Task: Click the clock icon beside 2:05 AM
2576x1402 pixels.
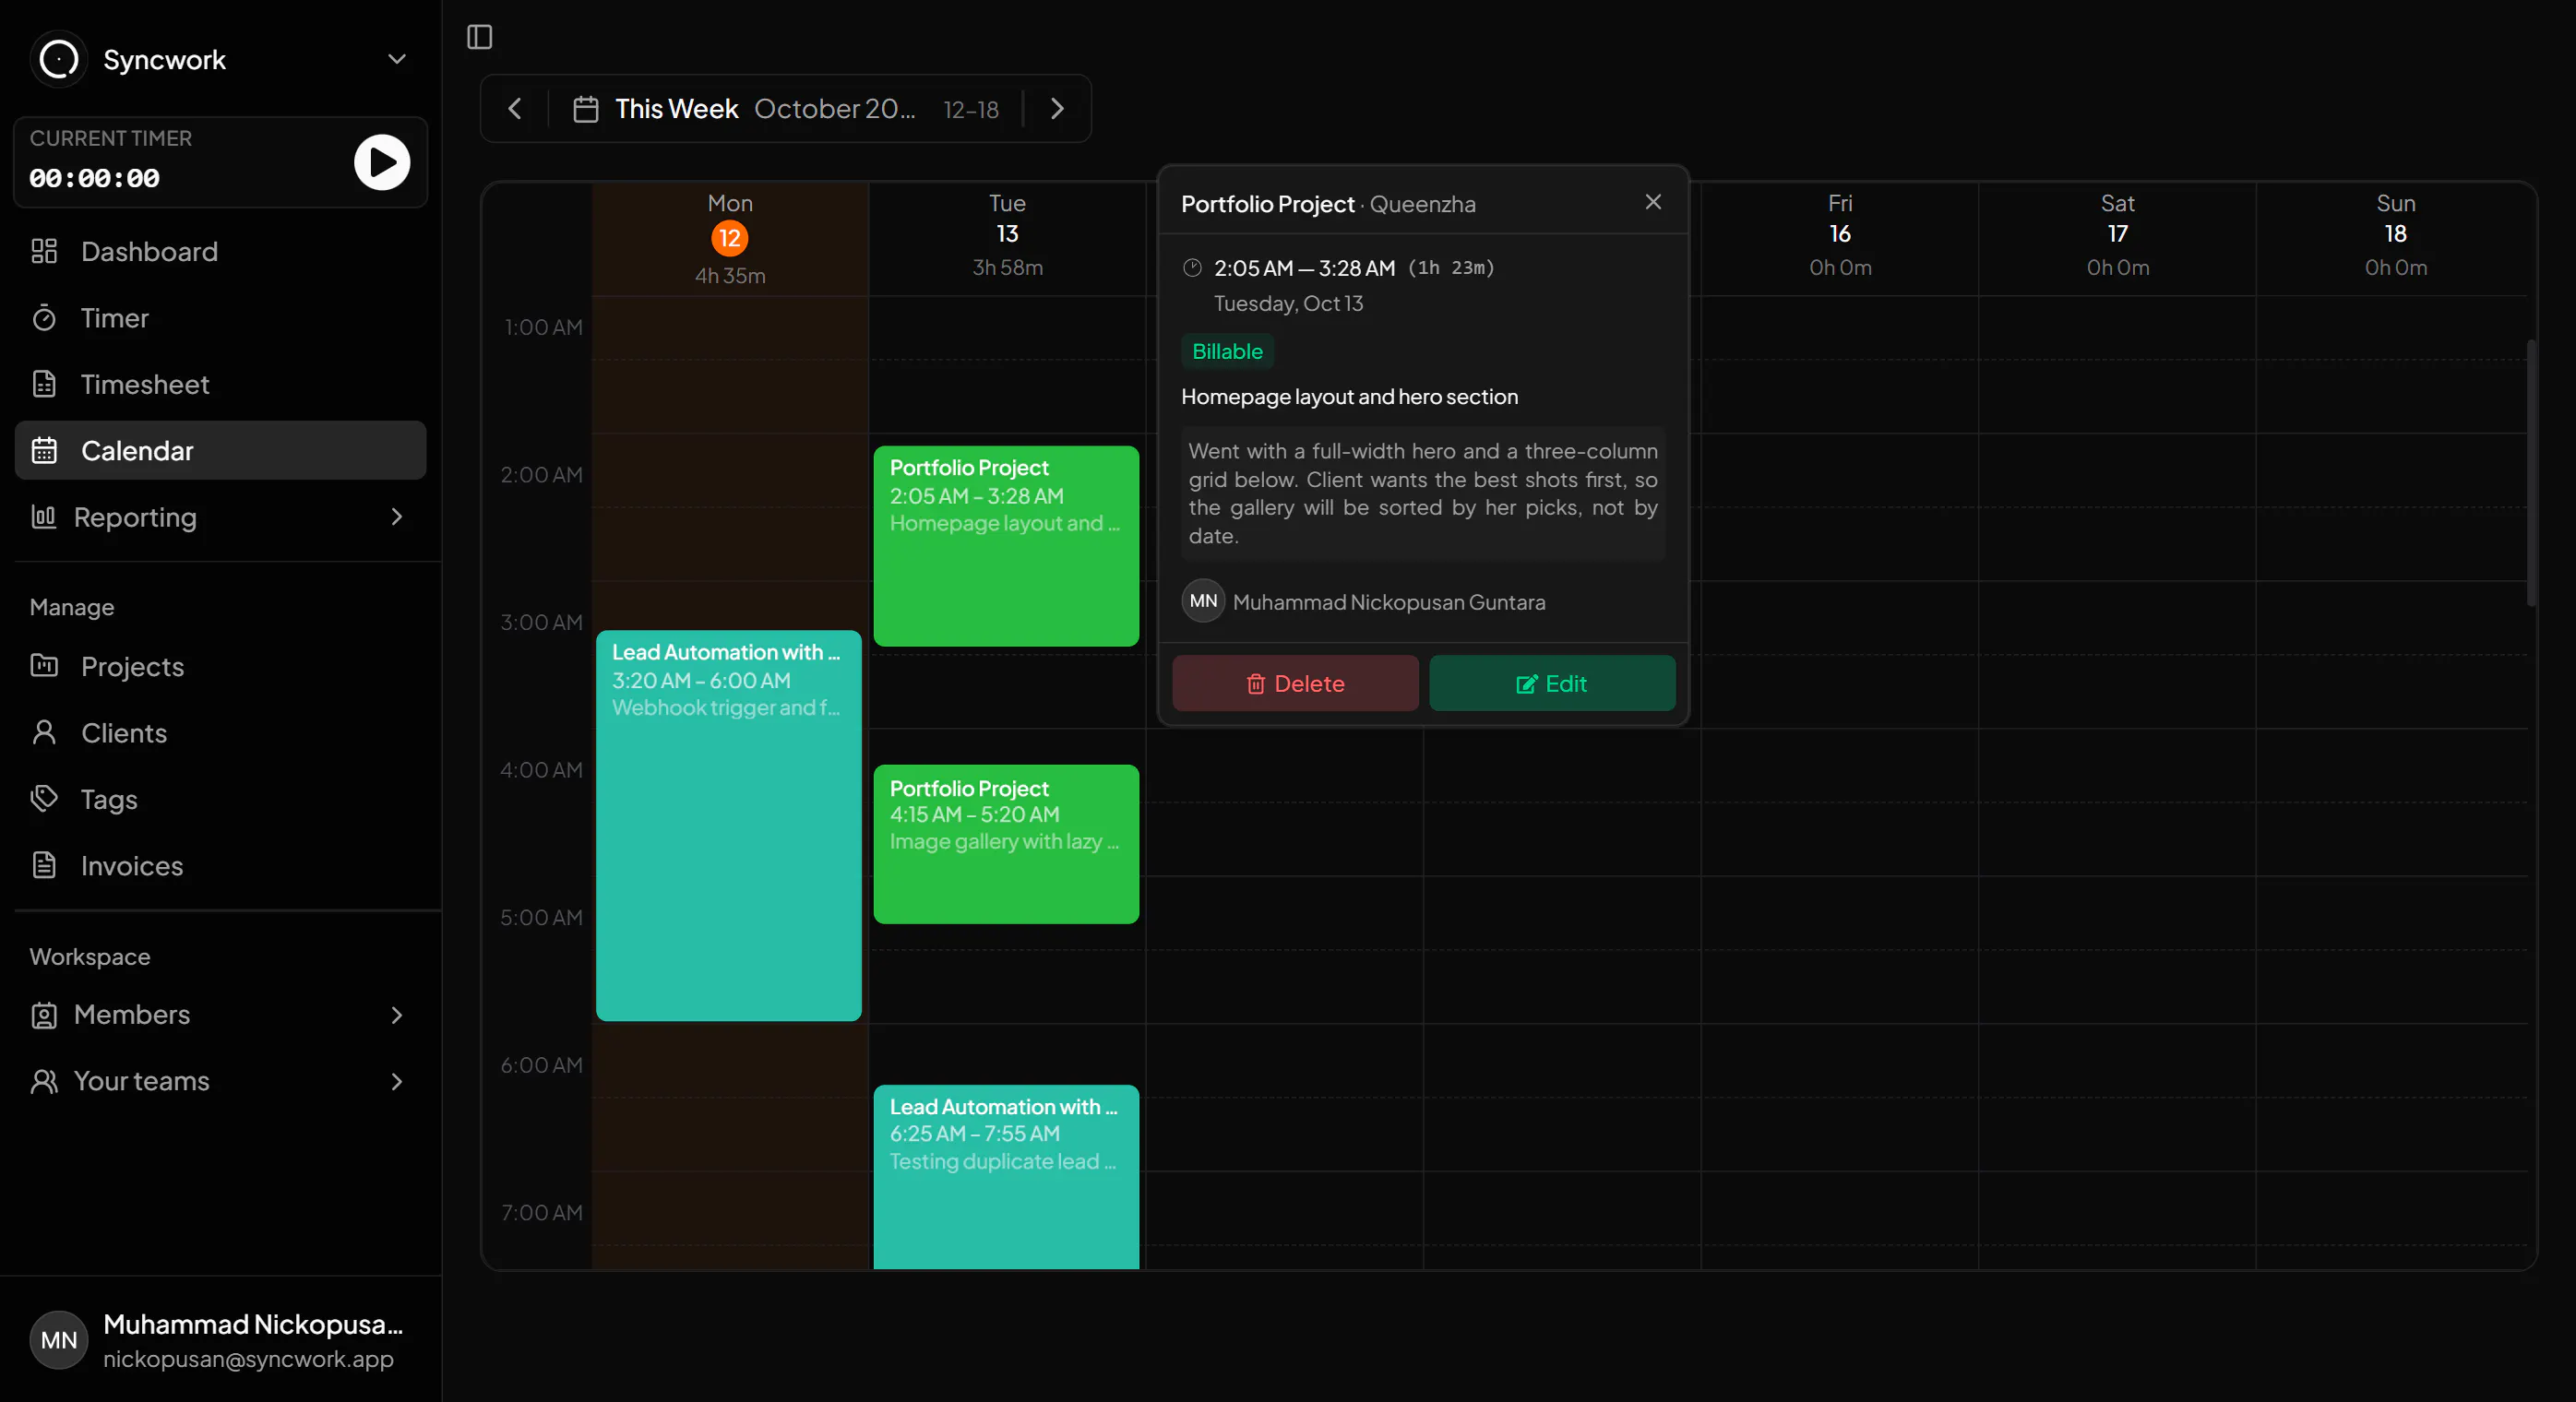Action: tap(1192, 267)
